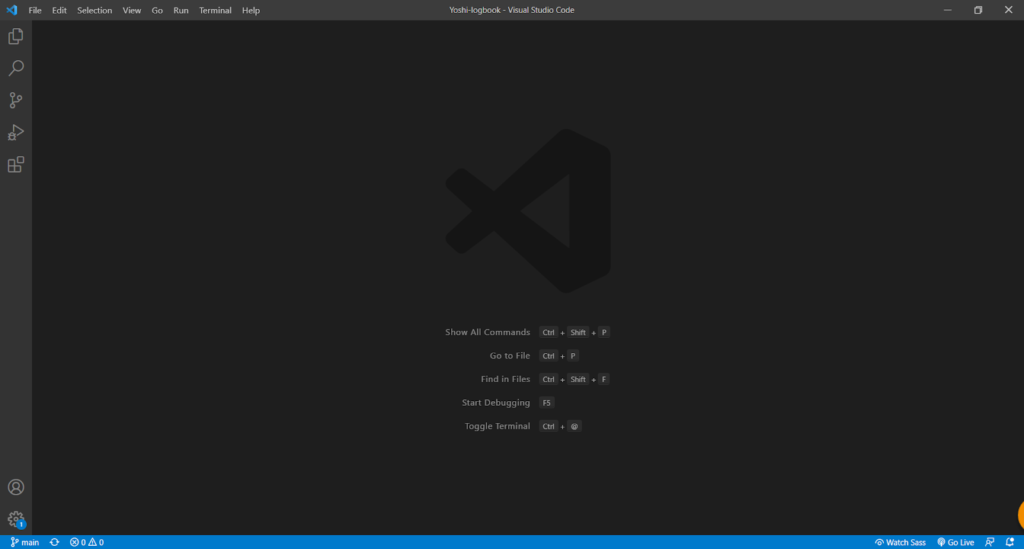This screenshot has height=549, width=1024.
Task: Click the synchronize changes icon in status bar
Action: coord(54,542)
